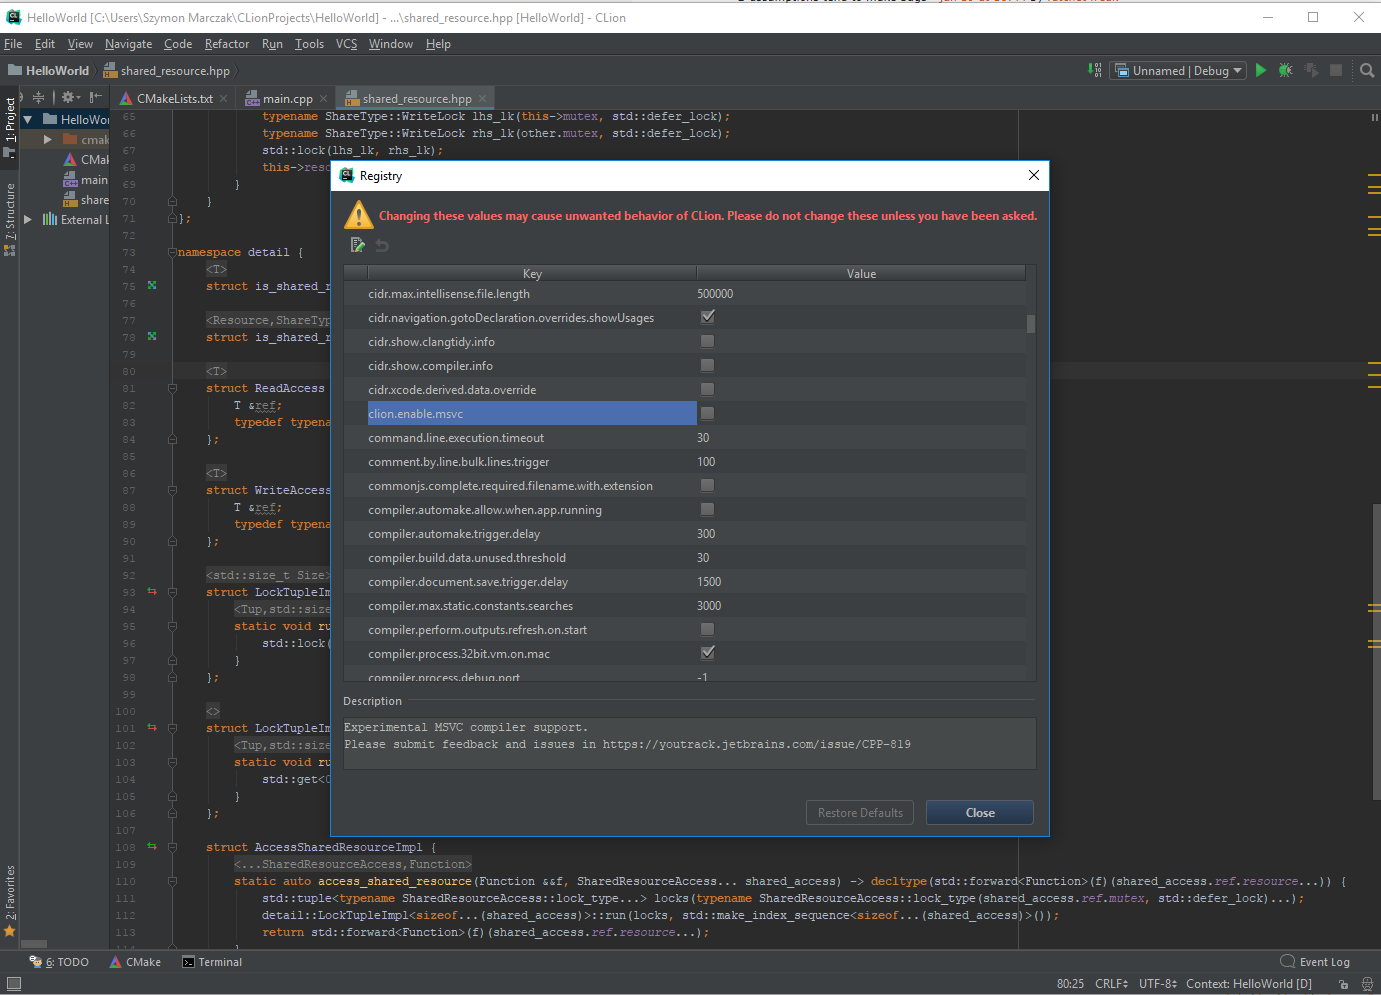Fold the namespace detail block
1381x995 pixels.
pos(172,252)
